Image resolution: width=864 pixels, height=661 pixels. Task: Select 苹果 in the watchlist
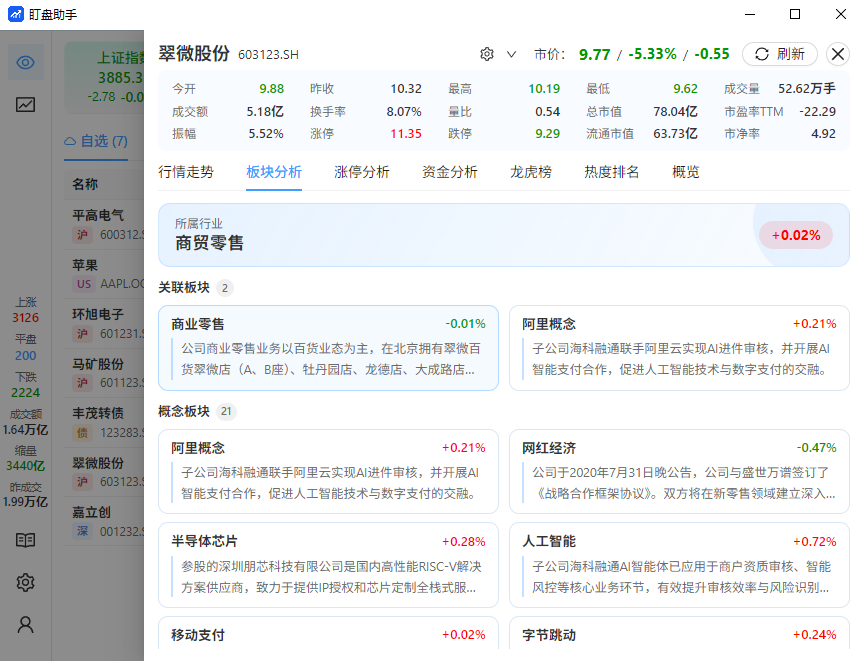tap(104, 274)
